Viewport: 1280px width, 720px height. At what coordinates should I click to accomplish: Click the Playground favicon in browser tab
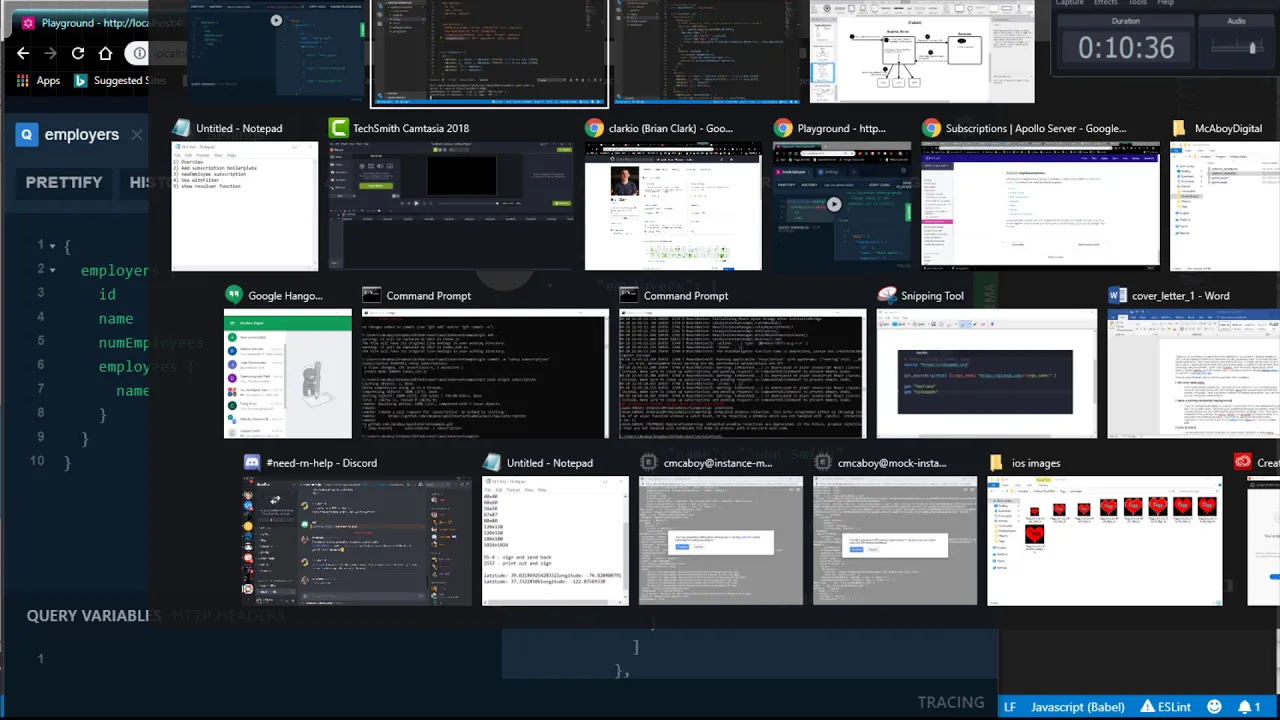click(x=27, y=23)
